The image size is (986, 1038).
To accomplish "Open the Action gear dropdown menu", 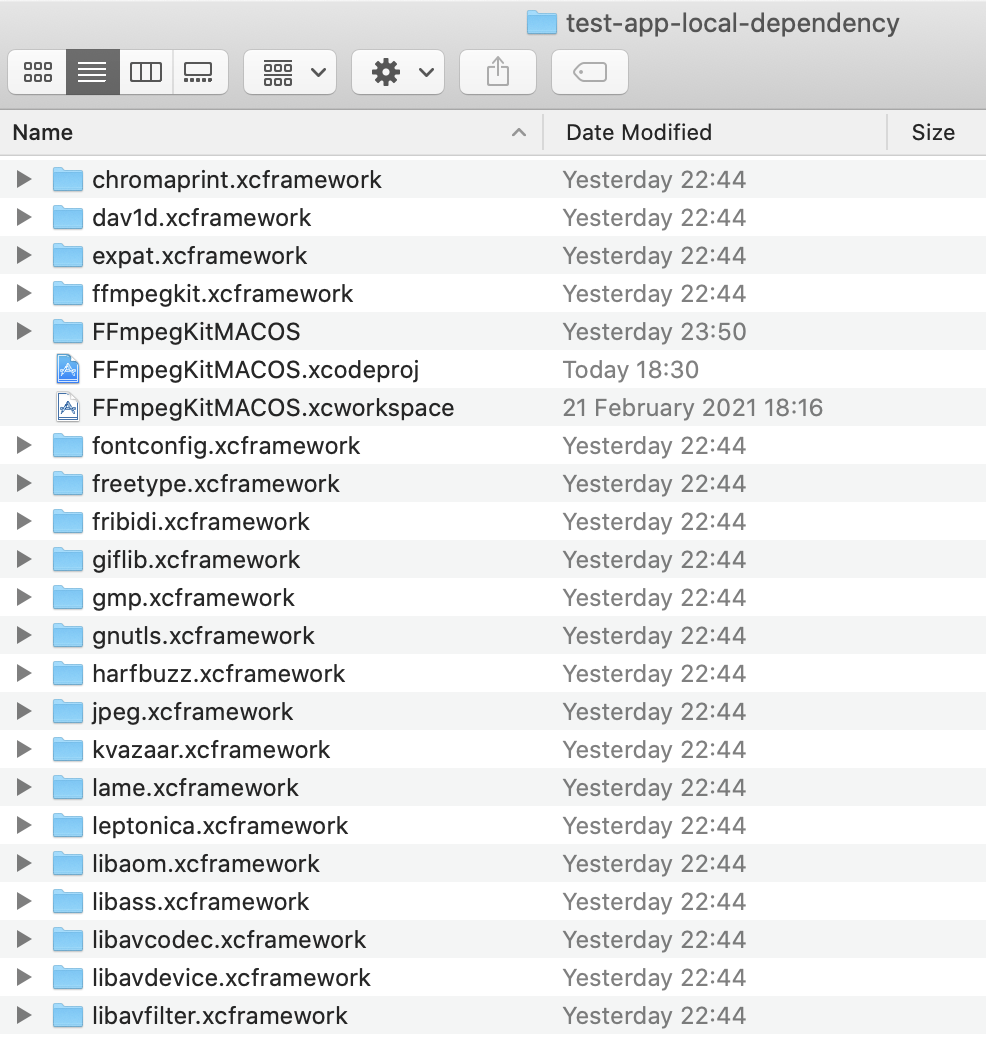I will click(x=398, y=72).
